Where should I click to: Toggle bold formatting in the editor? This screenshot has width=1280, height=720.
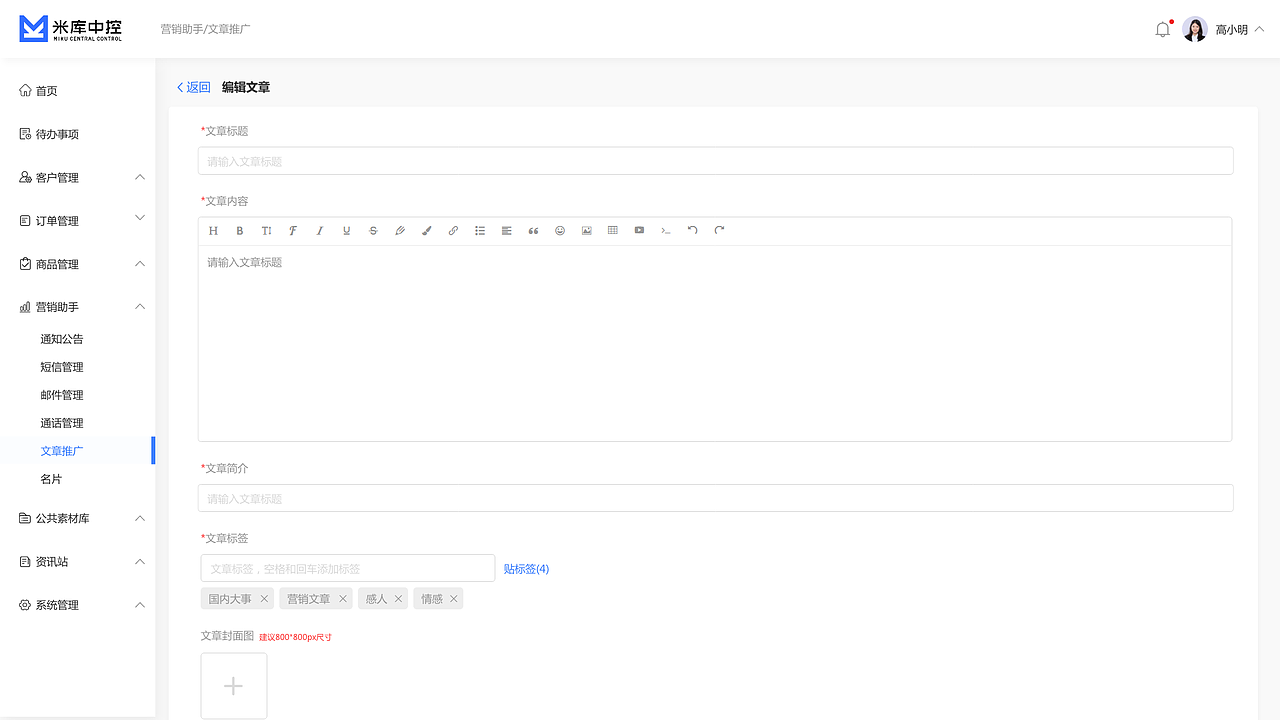240,231
